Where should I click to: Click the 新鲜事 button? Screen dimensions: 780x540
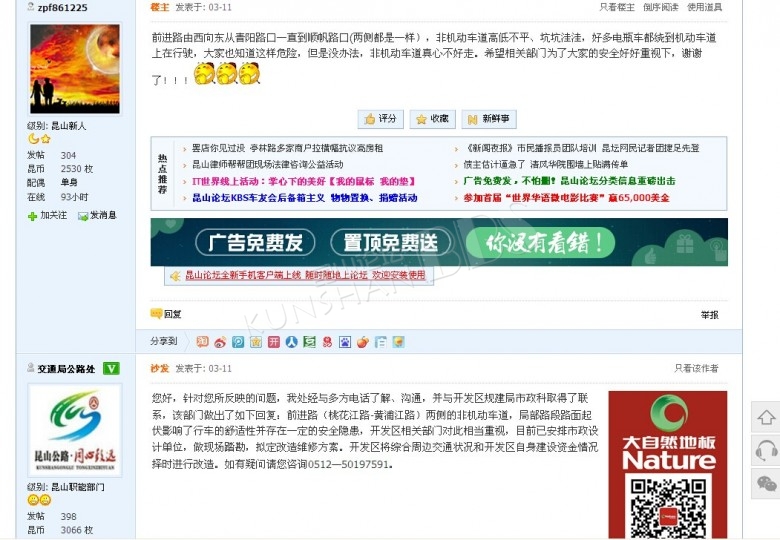click(489, 119)
